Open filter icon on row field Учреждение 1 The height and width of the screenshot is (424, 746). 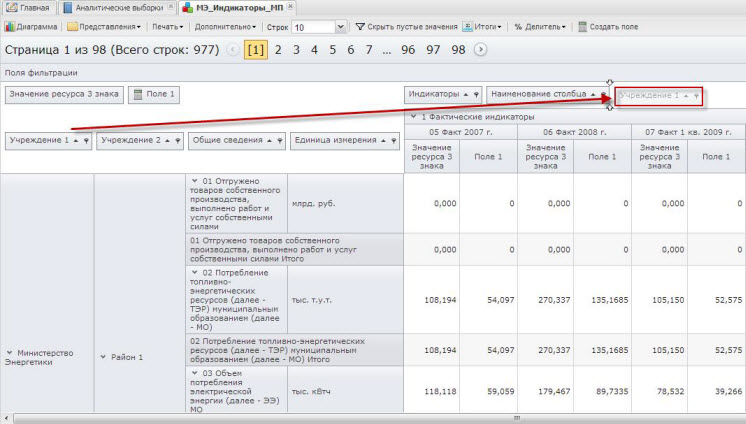point(86,141)
